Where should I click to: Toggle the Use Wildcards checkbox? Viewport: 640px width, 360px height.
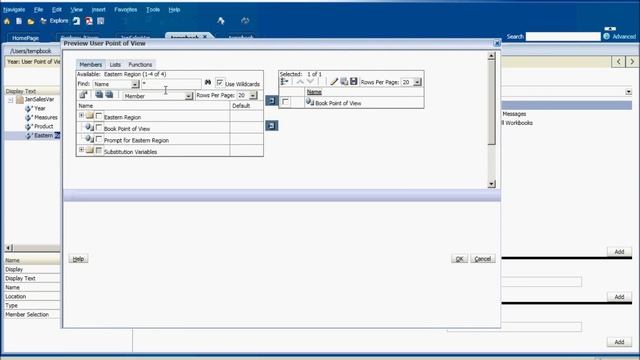click(x=220, y=83)
